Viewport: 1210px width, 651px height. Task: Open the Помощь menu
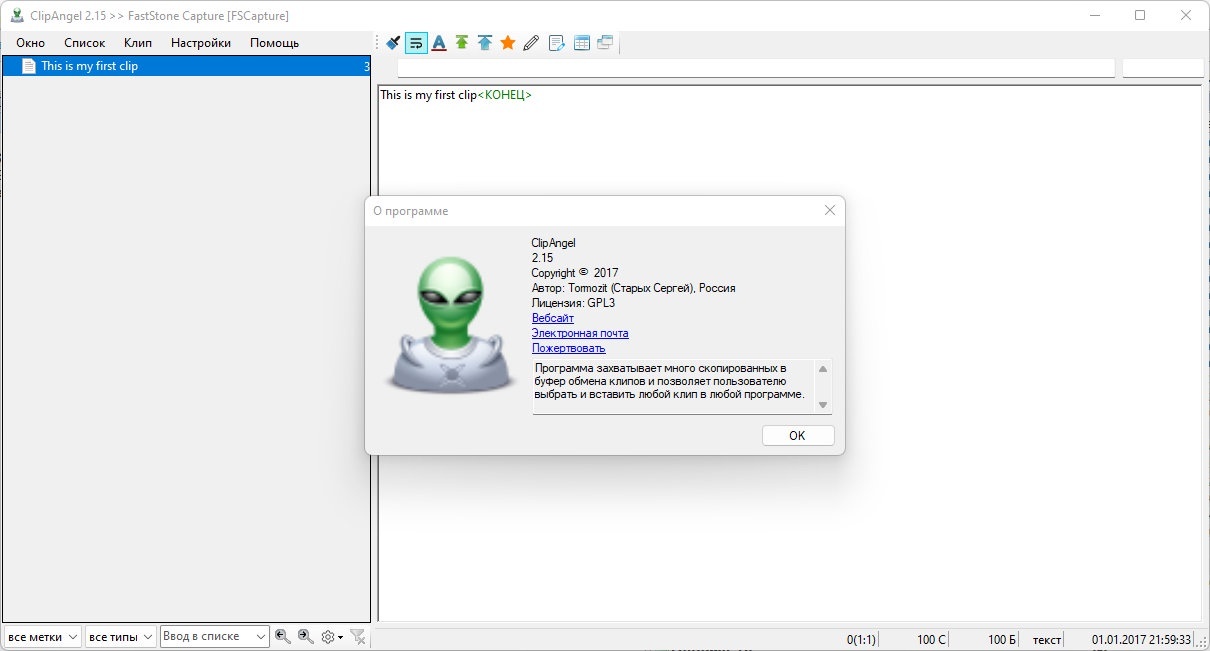coord(275,43)
